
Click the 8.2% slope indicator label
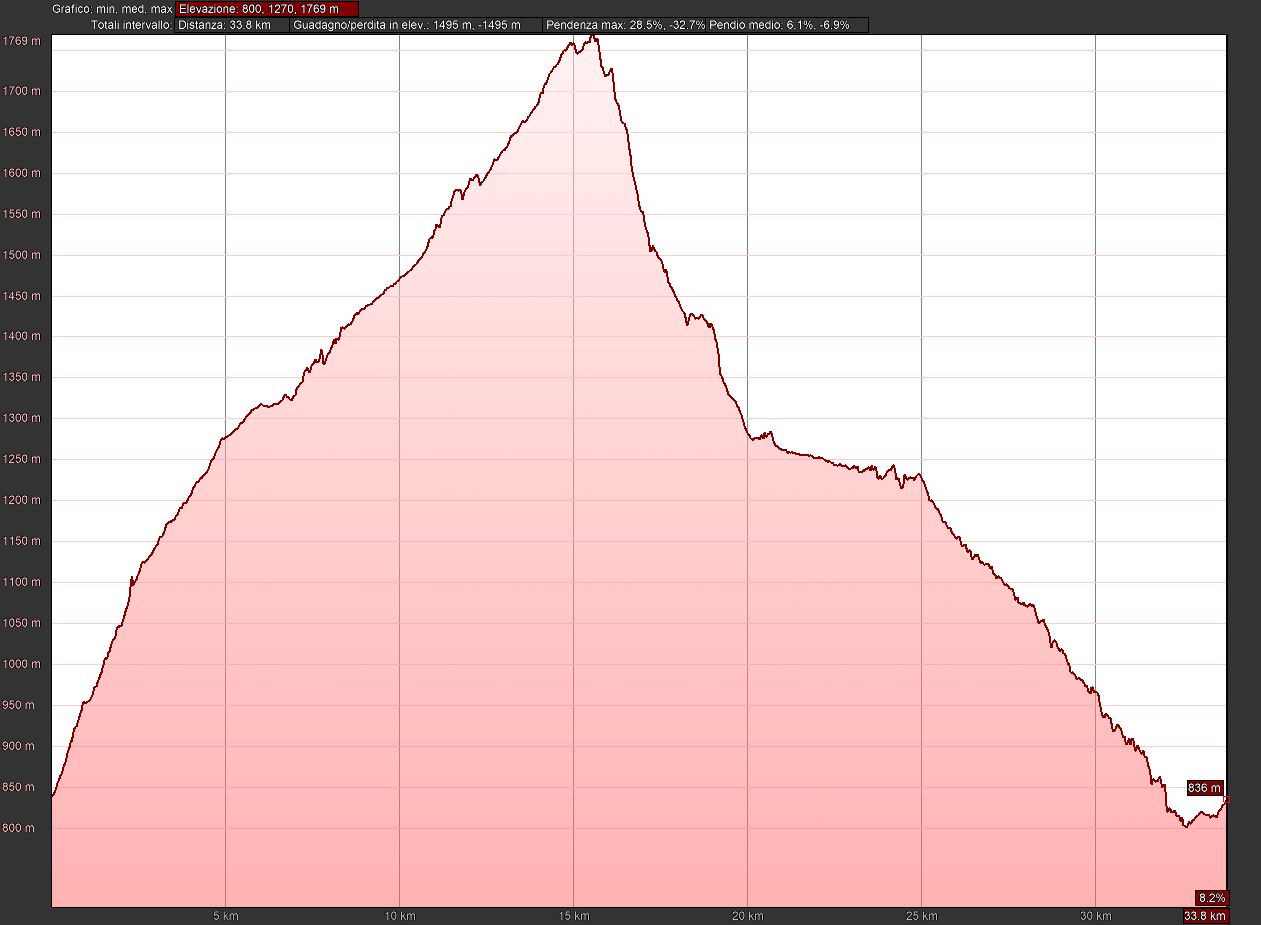coord(1210,897)
